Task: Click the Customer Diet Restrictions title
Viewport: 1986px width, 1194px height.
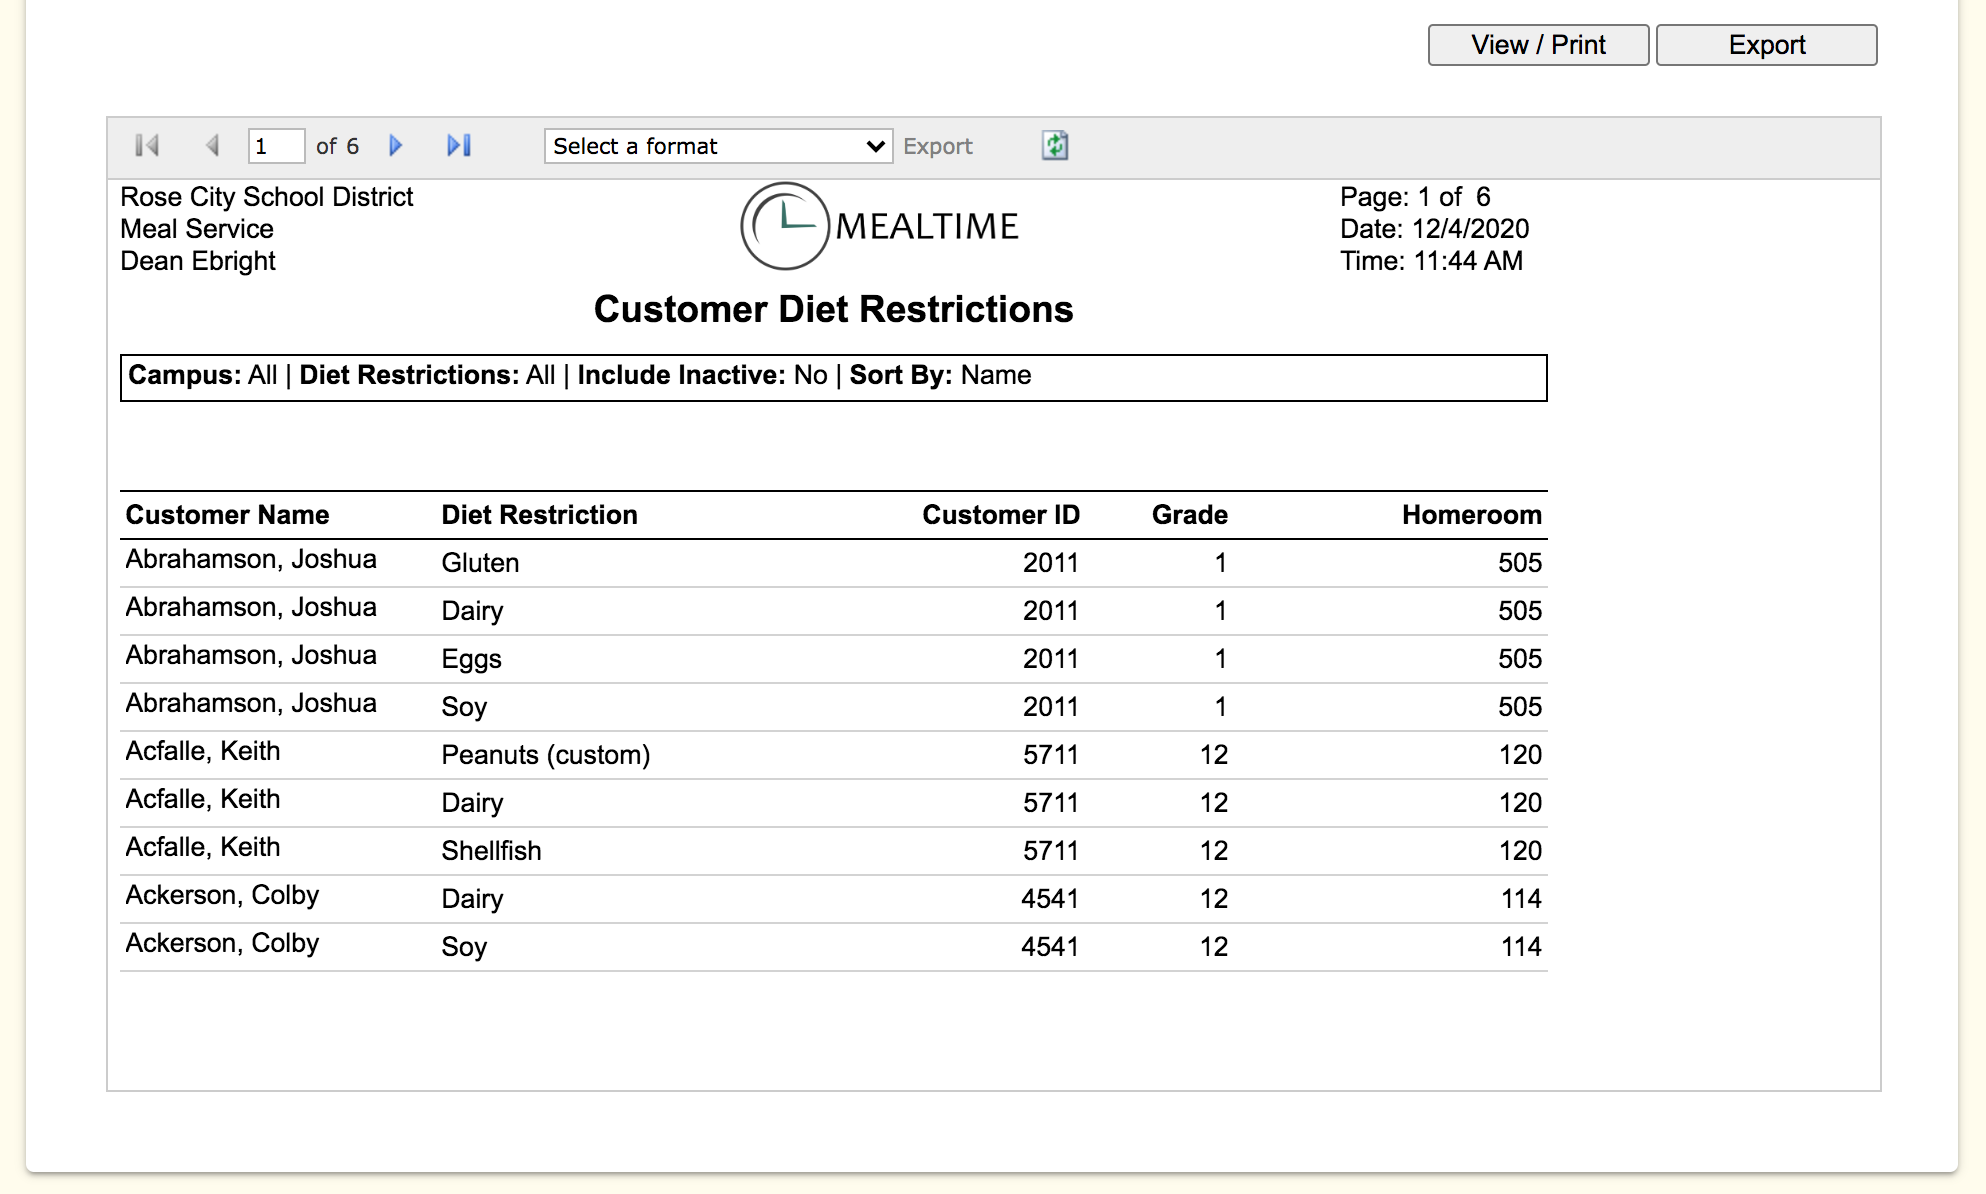Action: click(x=833, y=310)
